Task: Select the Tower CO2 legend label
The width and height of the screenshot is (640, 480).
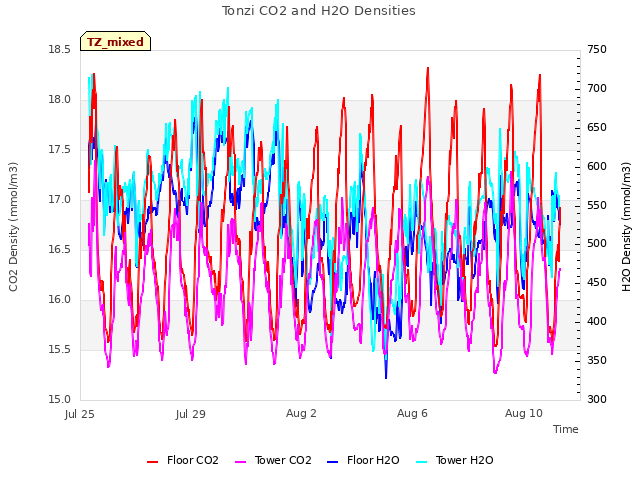Action: 283,460
